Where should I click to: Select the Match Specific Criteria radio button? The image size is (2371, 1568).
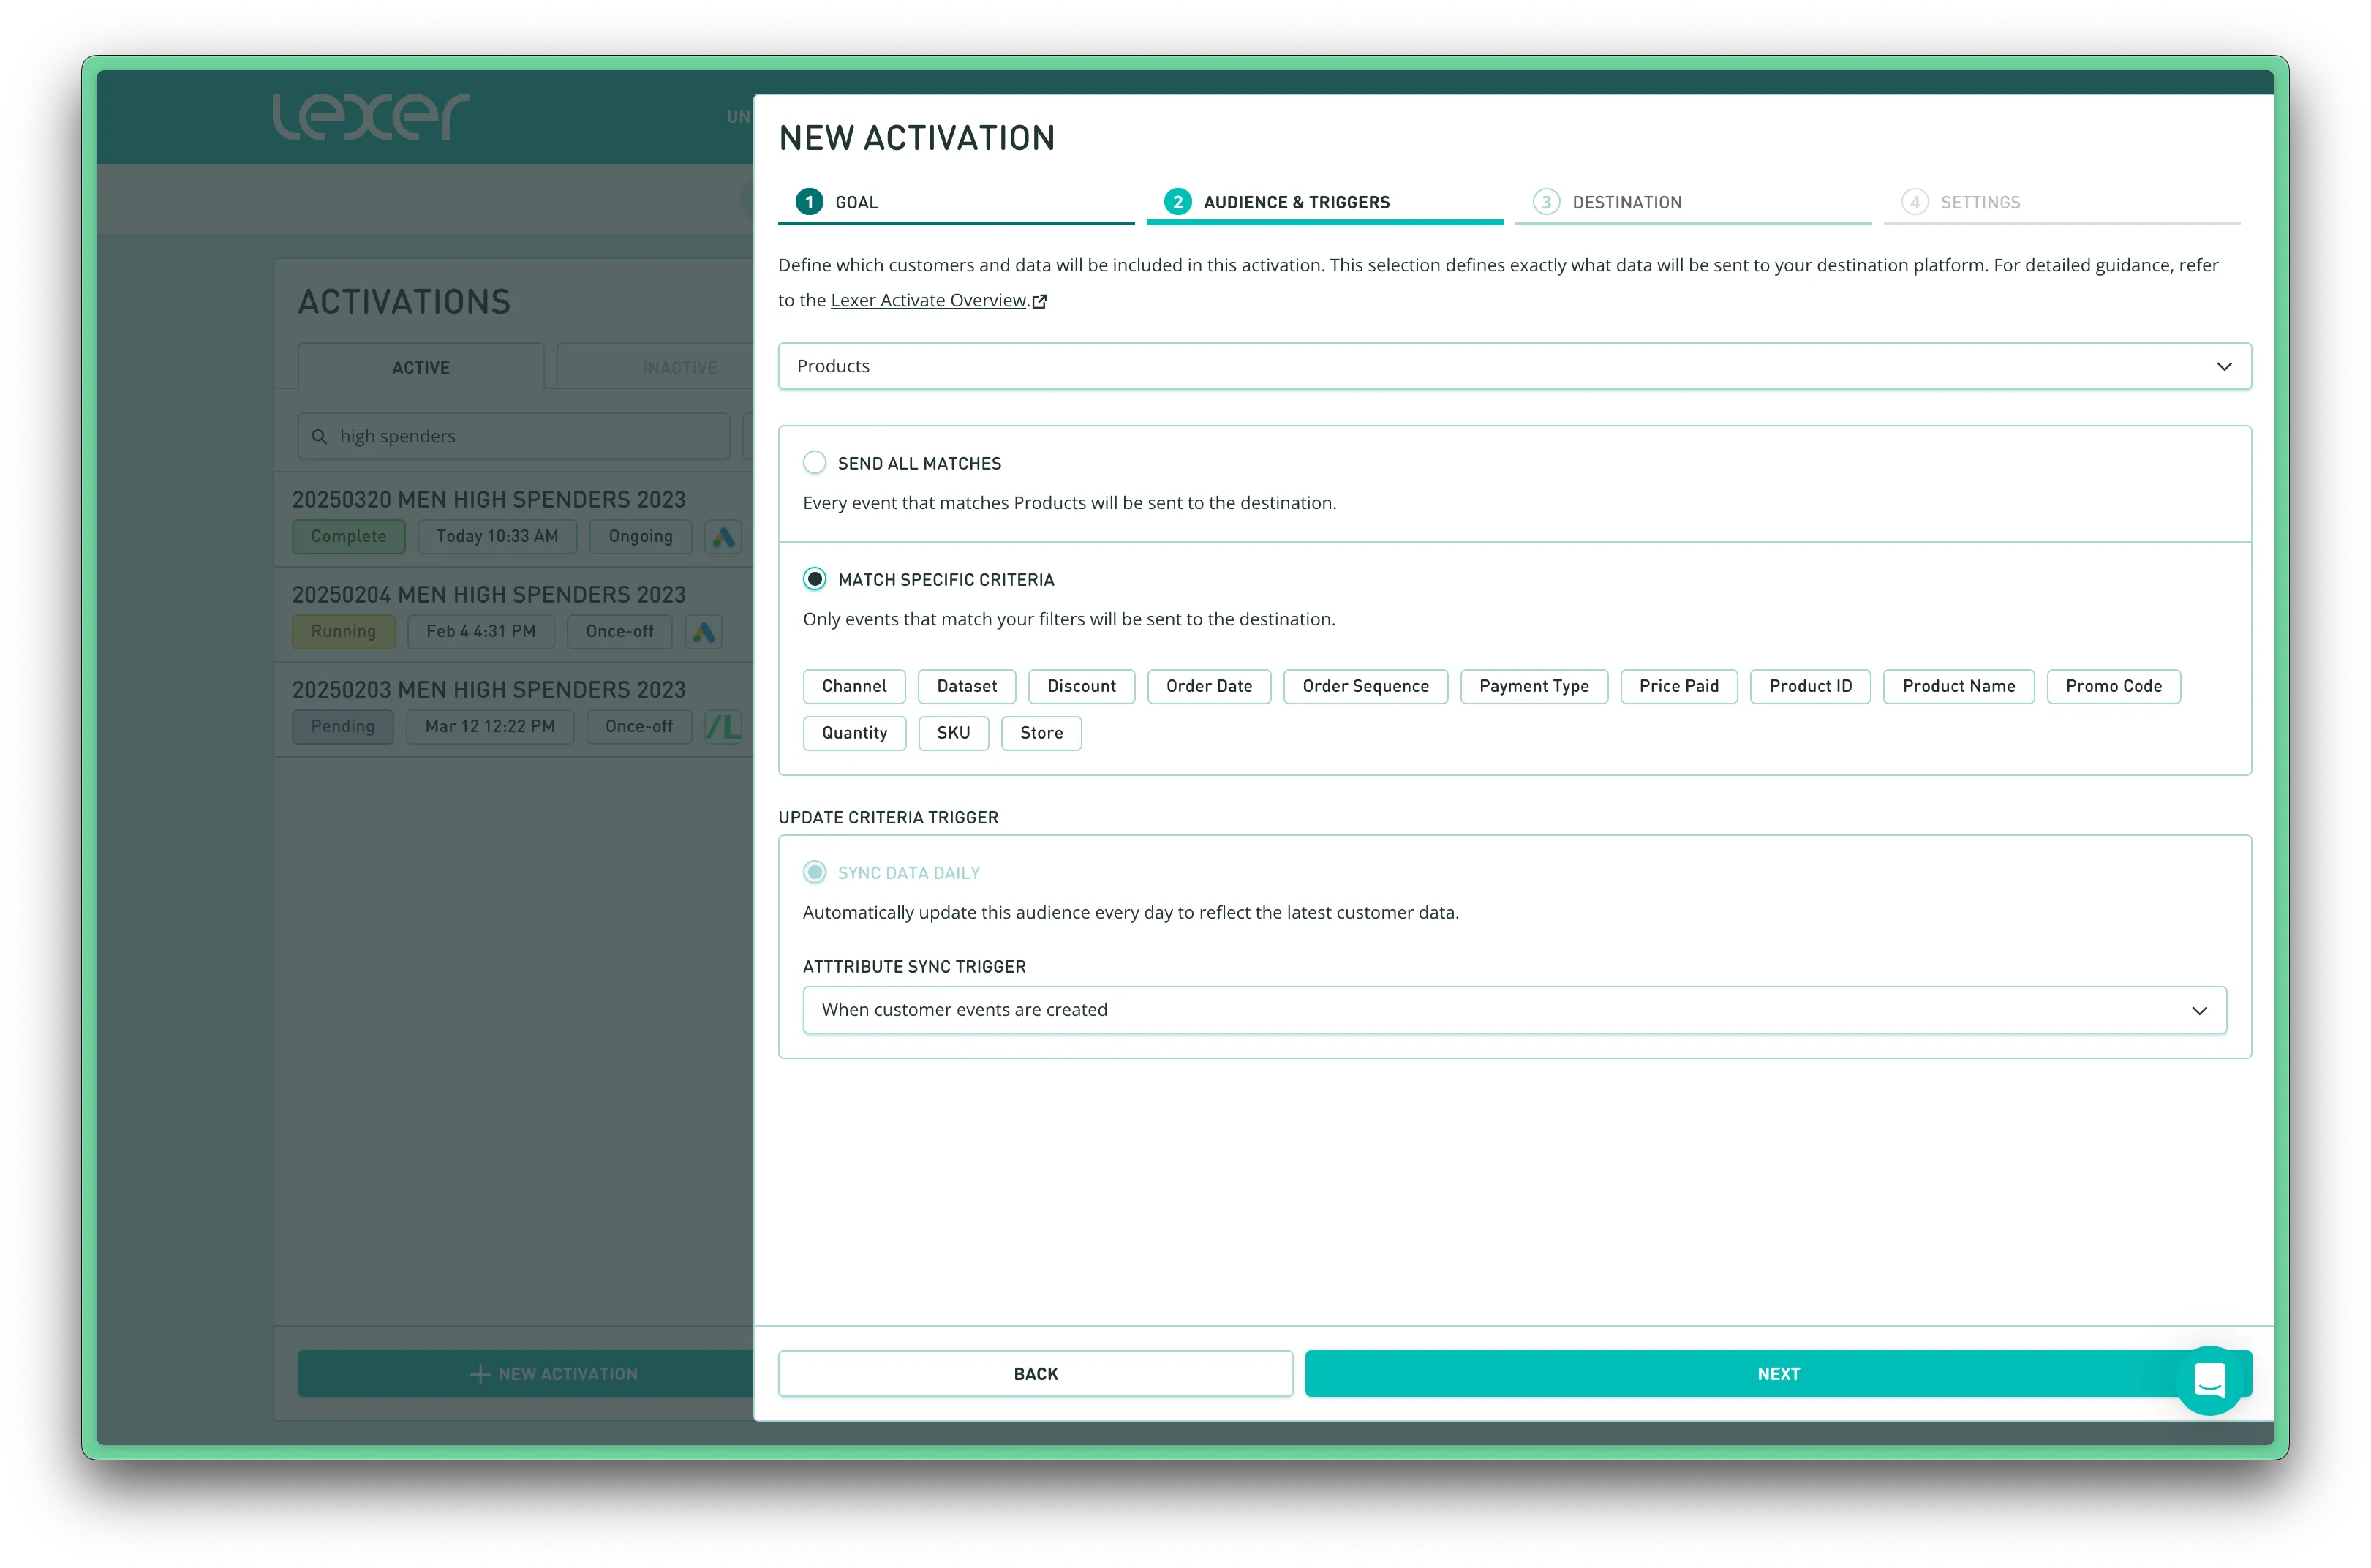(x=815, y=579)
